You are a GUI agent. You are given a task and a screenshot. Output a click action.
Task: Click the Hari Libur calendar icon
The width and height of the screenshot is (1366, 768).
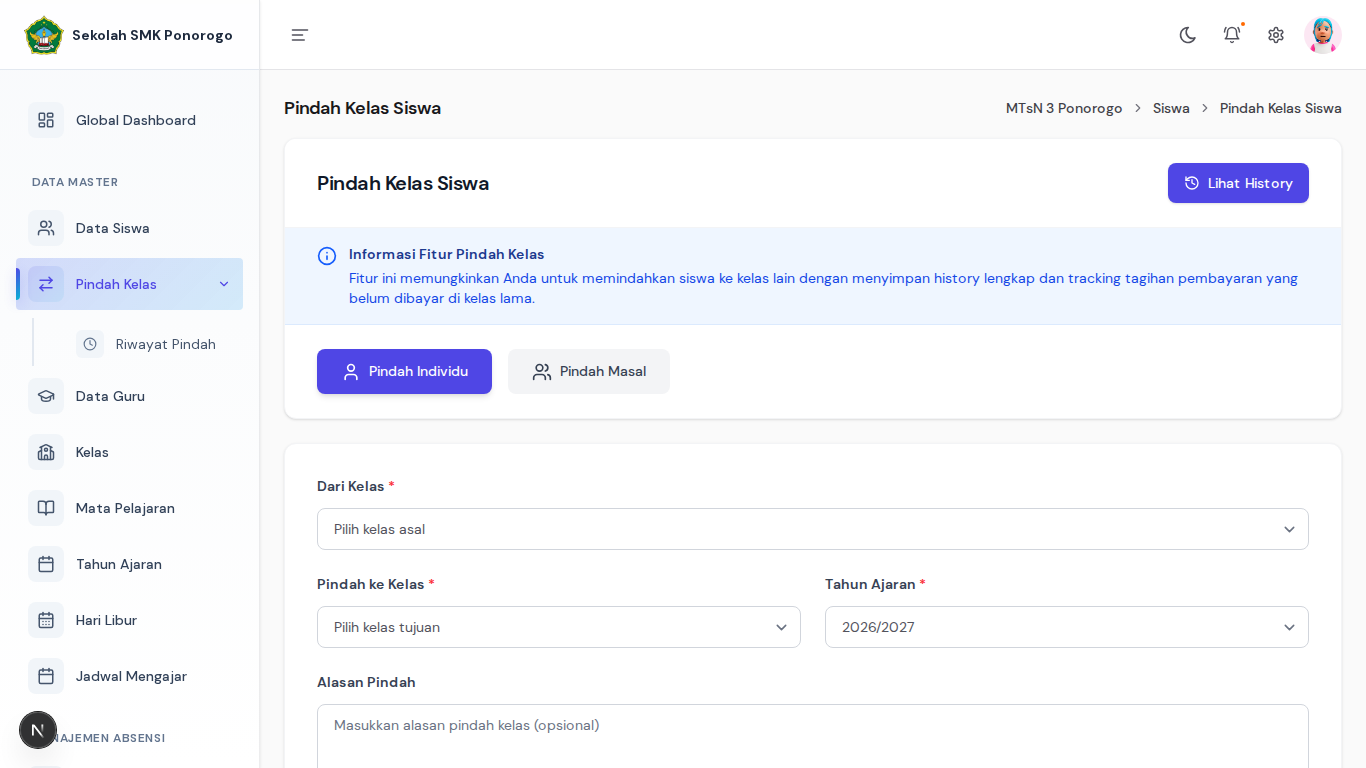pyautogui.click(x=46, y=620)
